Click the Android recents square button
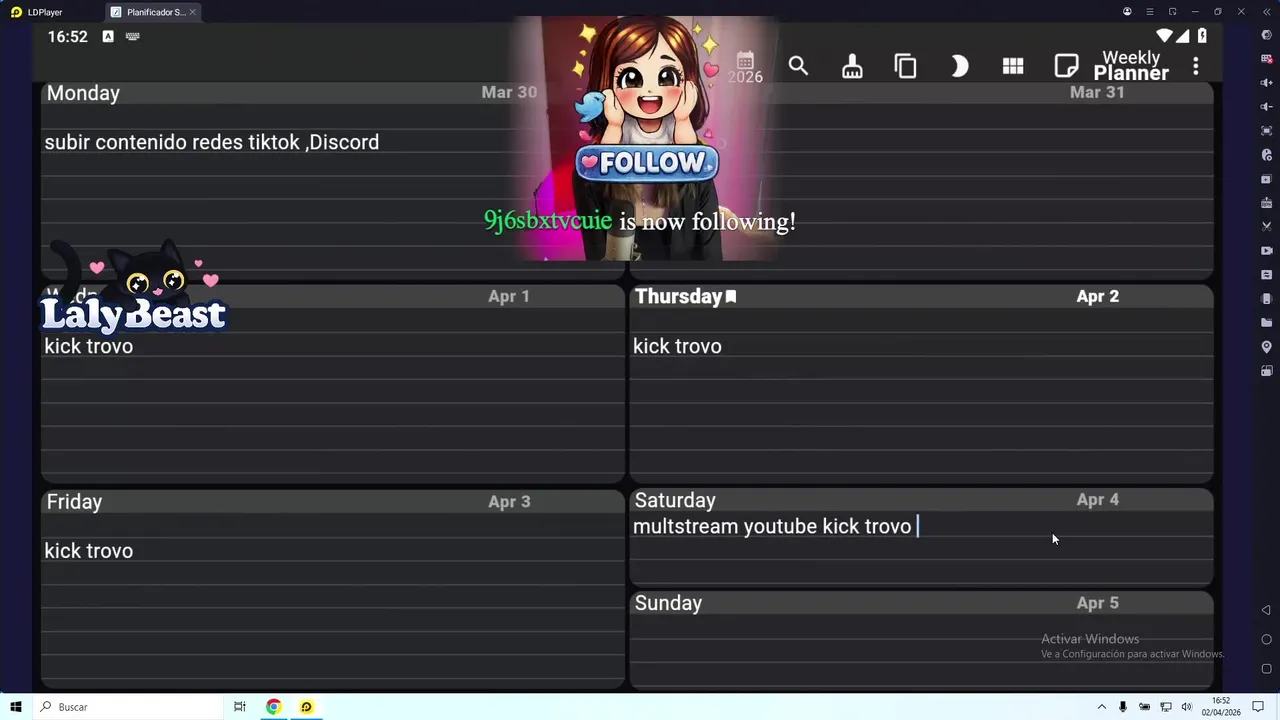Viewport: 1280px width, 720px height. [x=1266, y=669]
